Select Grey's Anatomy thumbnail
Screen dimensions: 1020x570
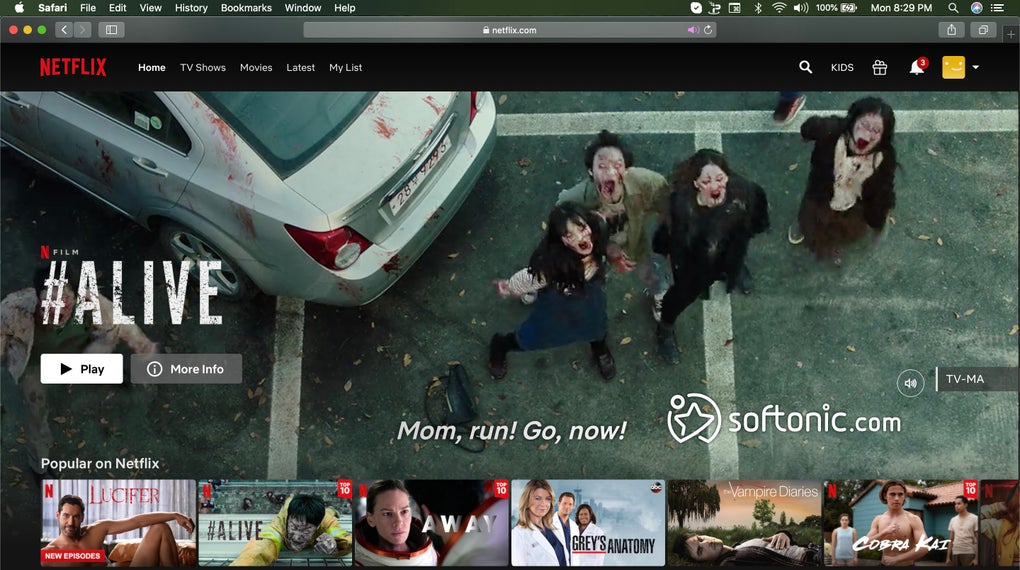[x=588, y=523]
